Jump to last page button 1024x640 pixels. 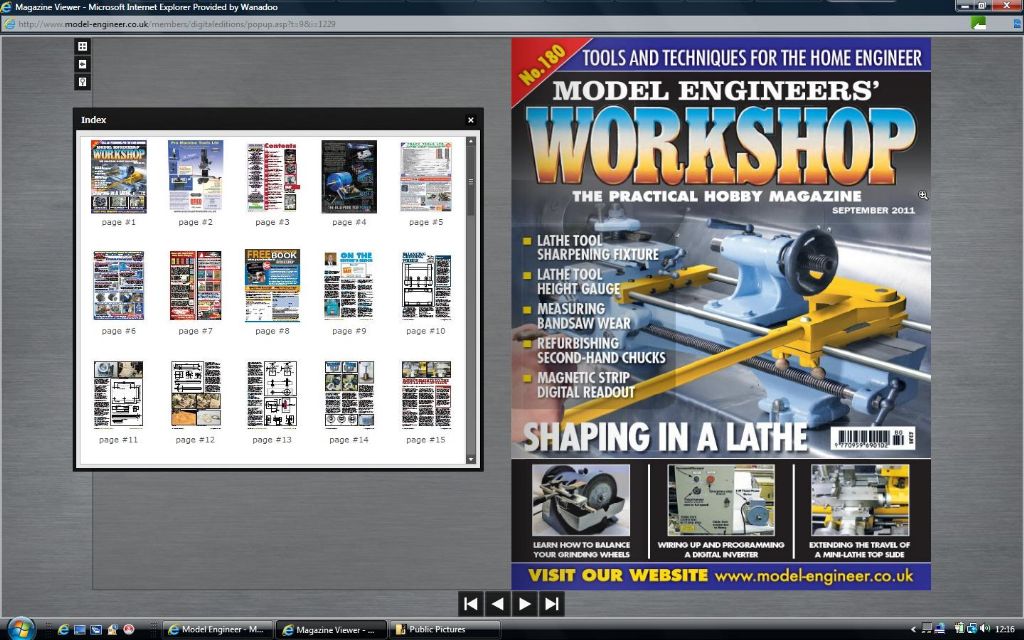(x=552, y=604)
